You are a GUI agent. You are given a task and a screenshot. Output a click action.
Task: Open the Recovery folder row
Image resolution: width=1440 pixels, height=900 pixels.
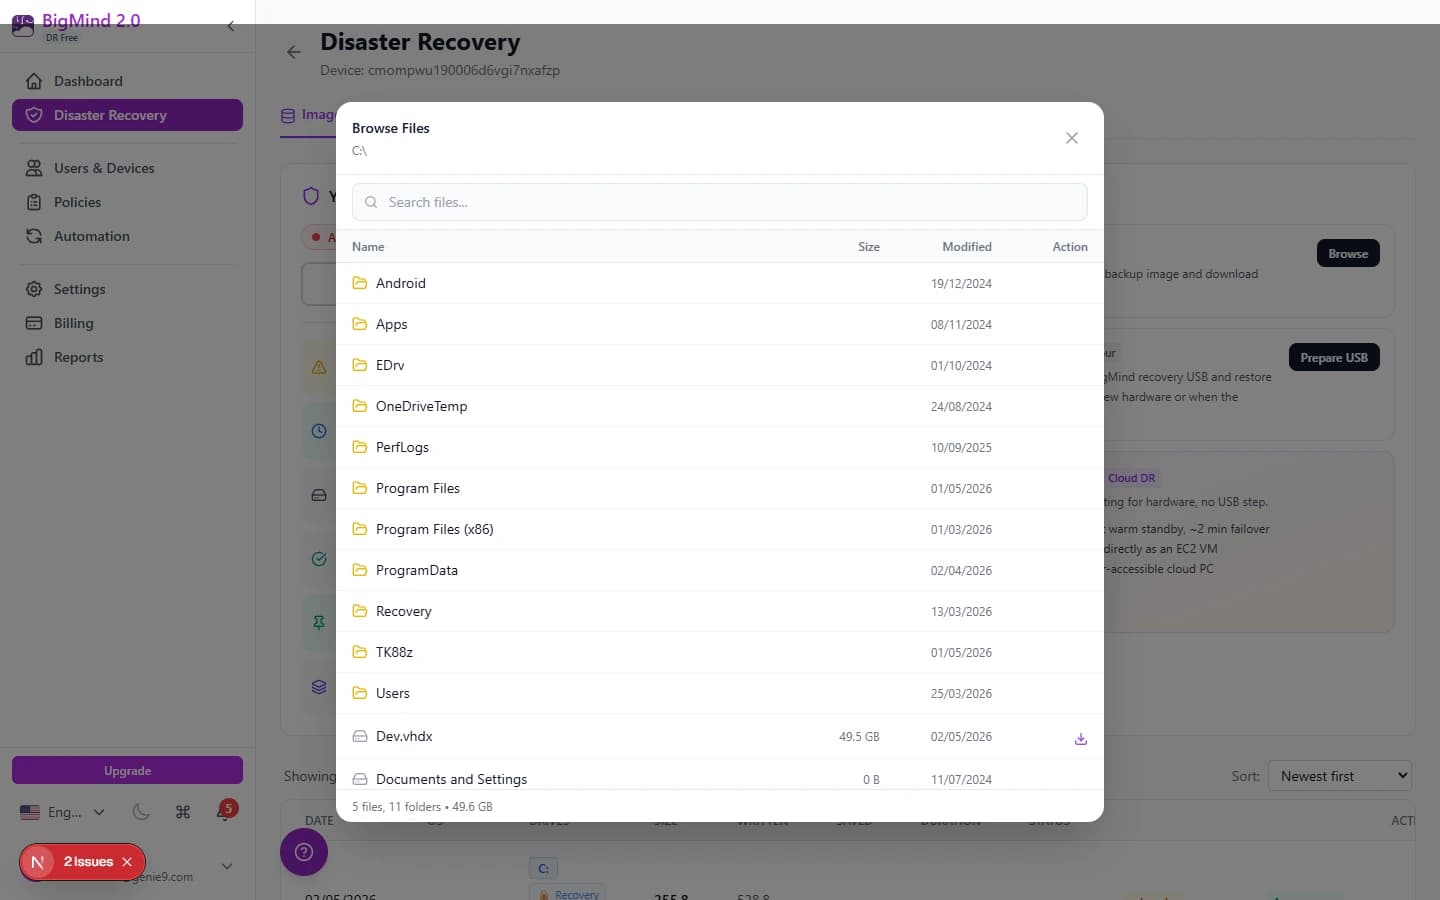(x=720, y=611)
